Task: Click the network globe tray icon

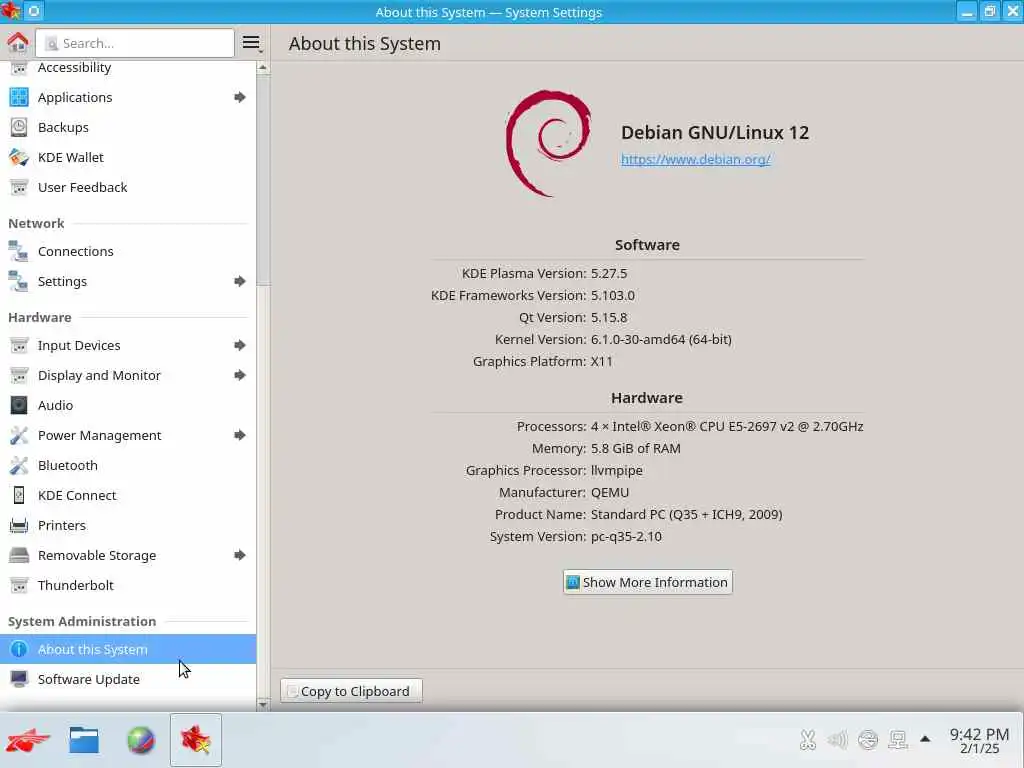Action: tap(868, 739)
